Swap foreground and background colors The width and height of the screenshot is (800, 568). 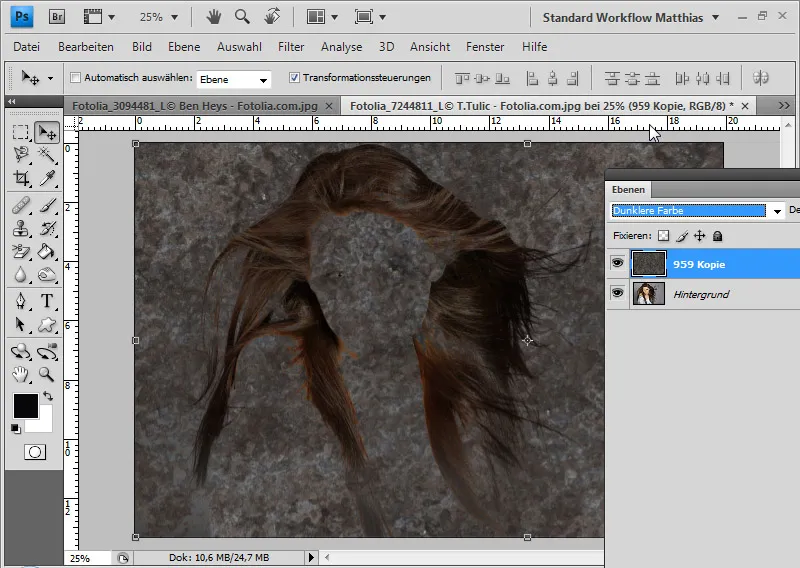tap(48, 396)
